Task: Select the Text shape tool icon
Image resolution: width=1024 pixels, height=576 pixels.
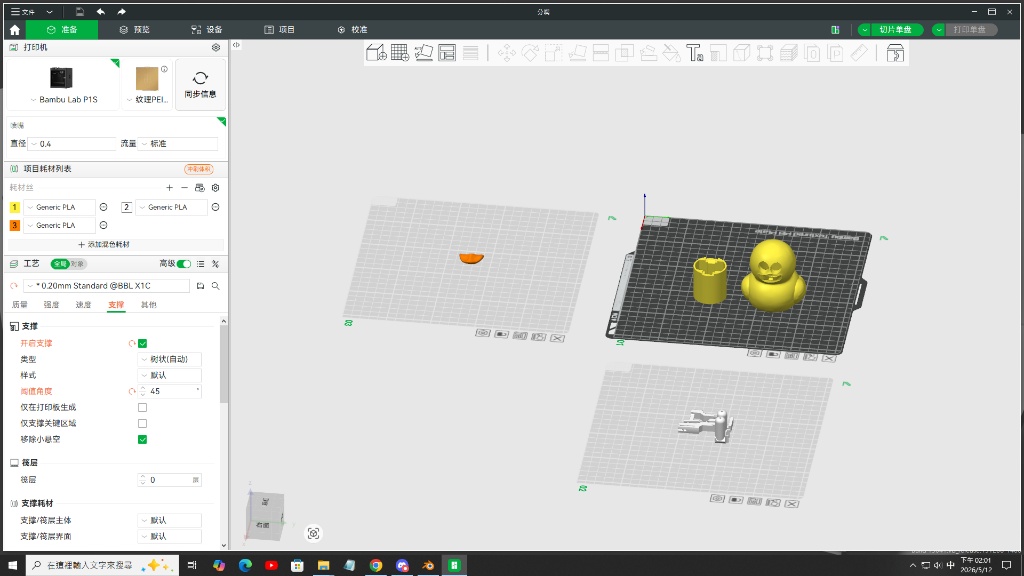Action: click(x=694, y=53)
